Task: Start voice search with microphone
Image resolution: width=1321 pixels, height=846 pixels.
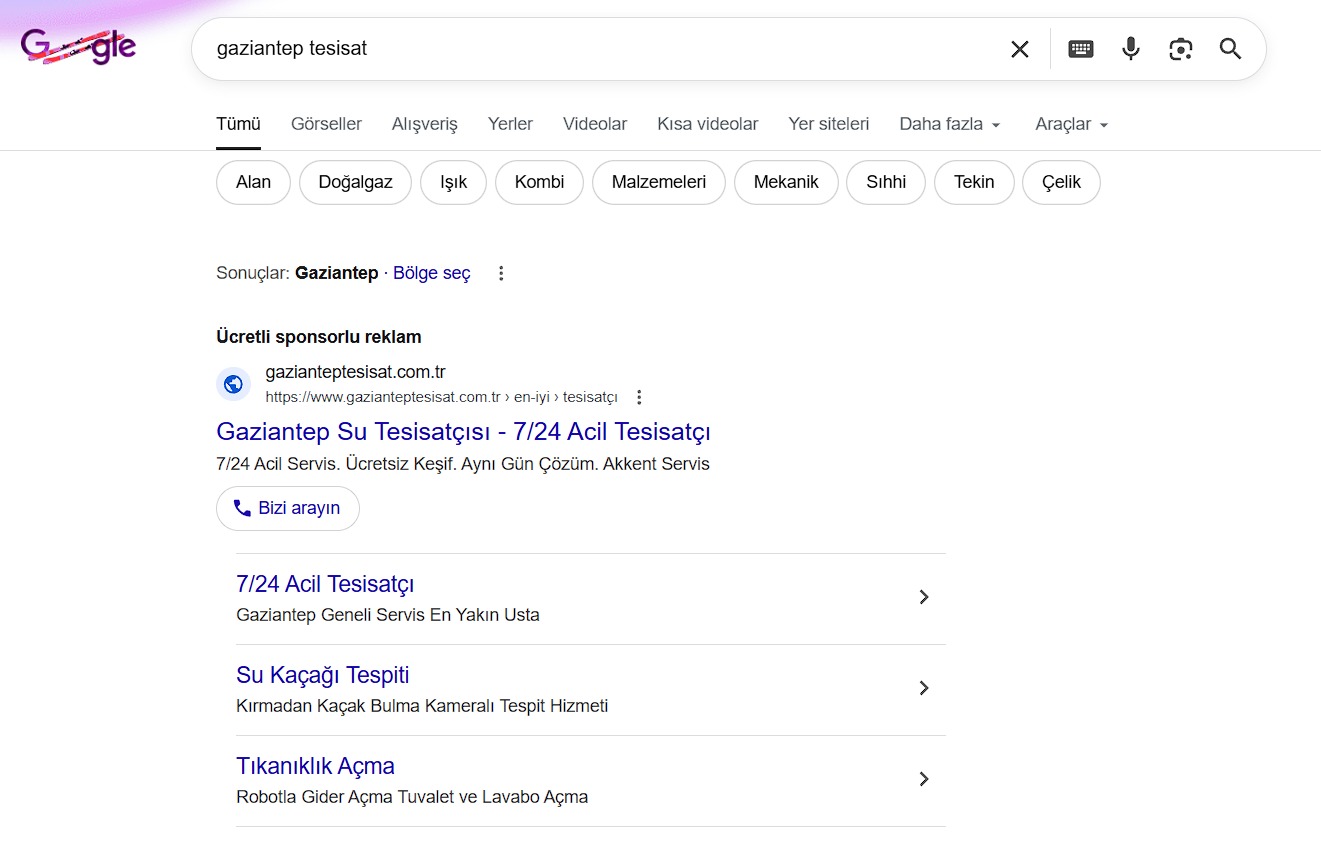Action: click(1130, 49)
